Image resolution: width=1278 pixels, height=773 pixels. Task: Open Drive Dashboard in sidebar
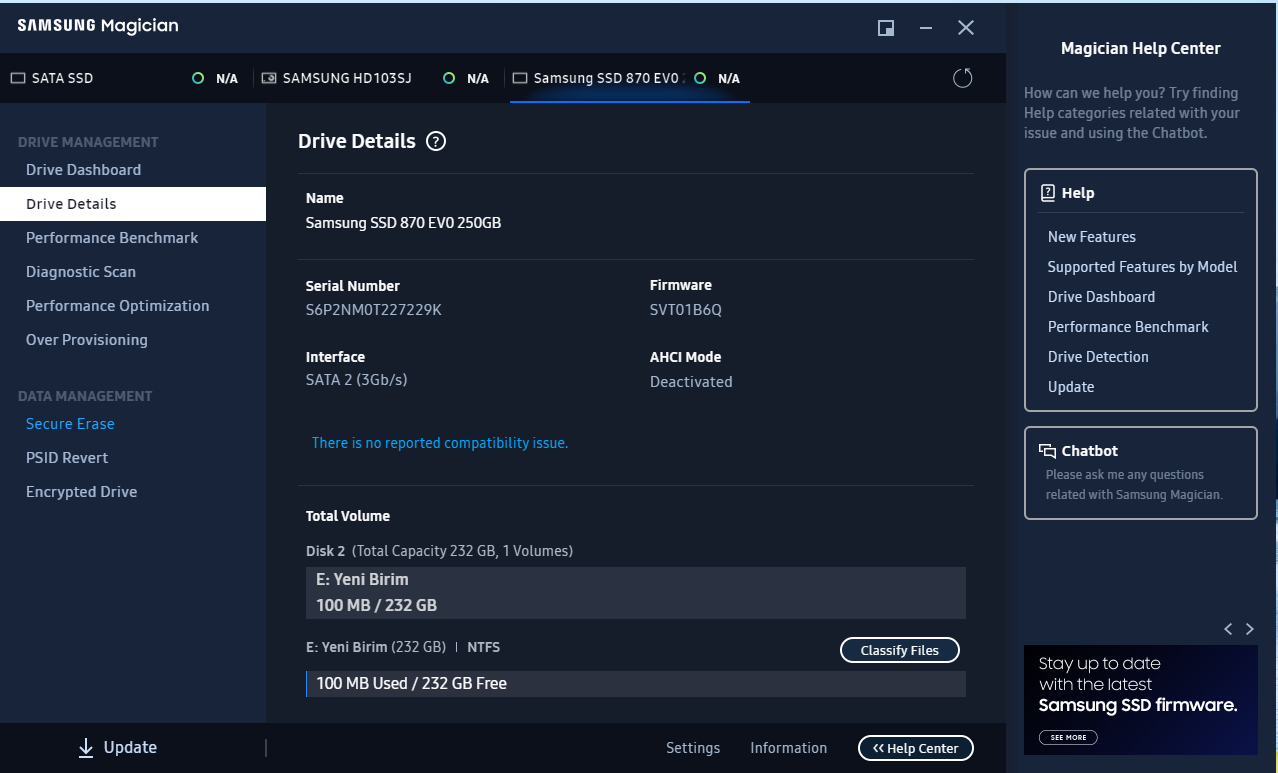pos(83,170)
